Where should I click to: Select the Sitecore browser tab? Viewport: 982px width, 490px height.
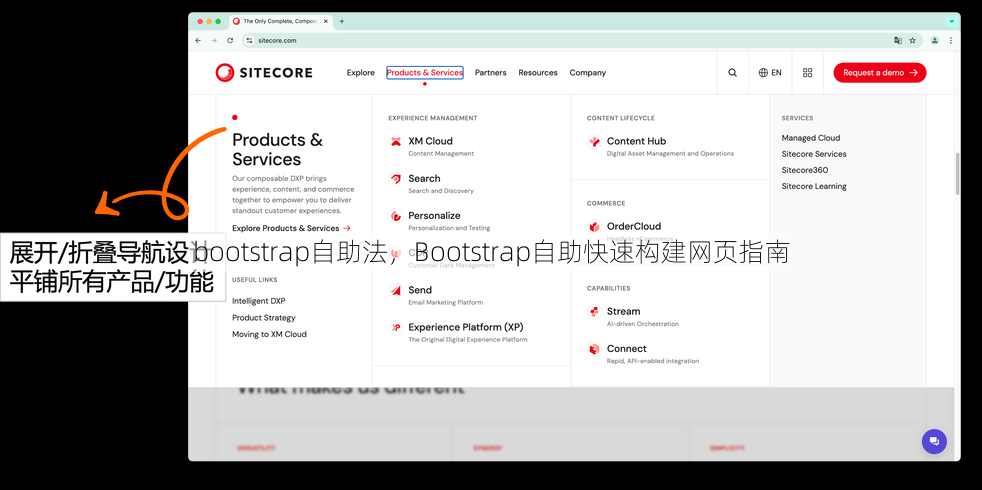click(279, 21)
